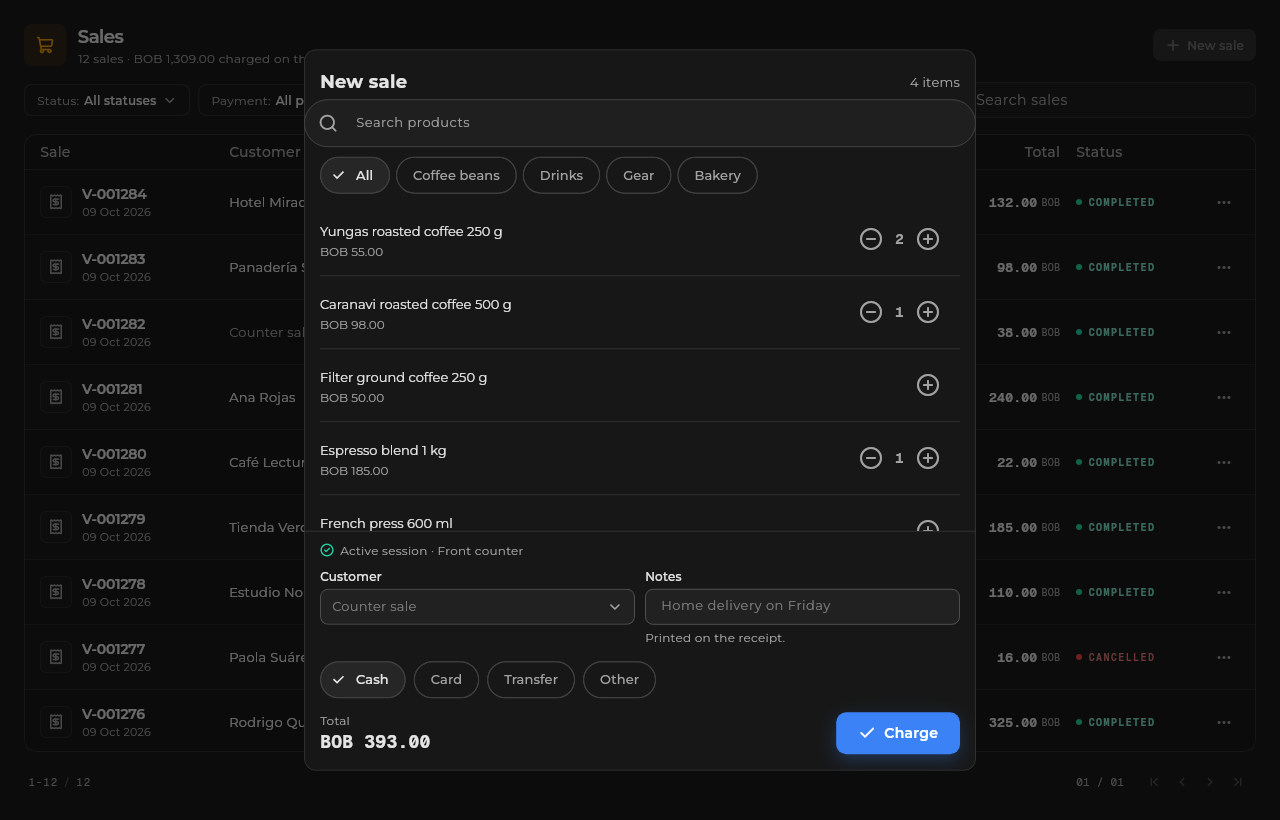
Task: Filter products by Bakery
Action: (x=718, y=175)
